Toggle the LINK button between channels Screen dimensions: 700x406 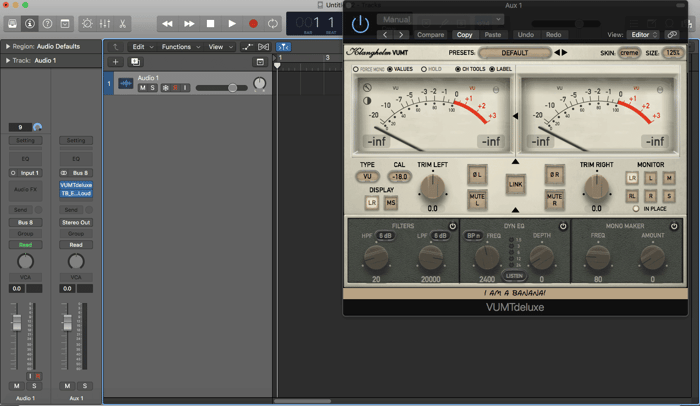(515, 184)
